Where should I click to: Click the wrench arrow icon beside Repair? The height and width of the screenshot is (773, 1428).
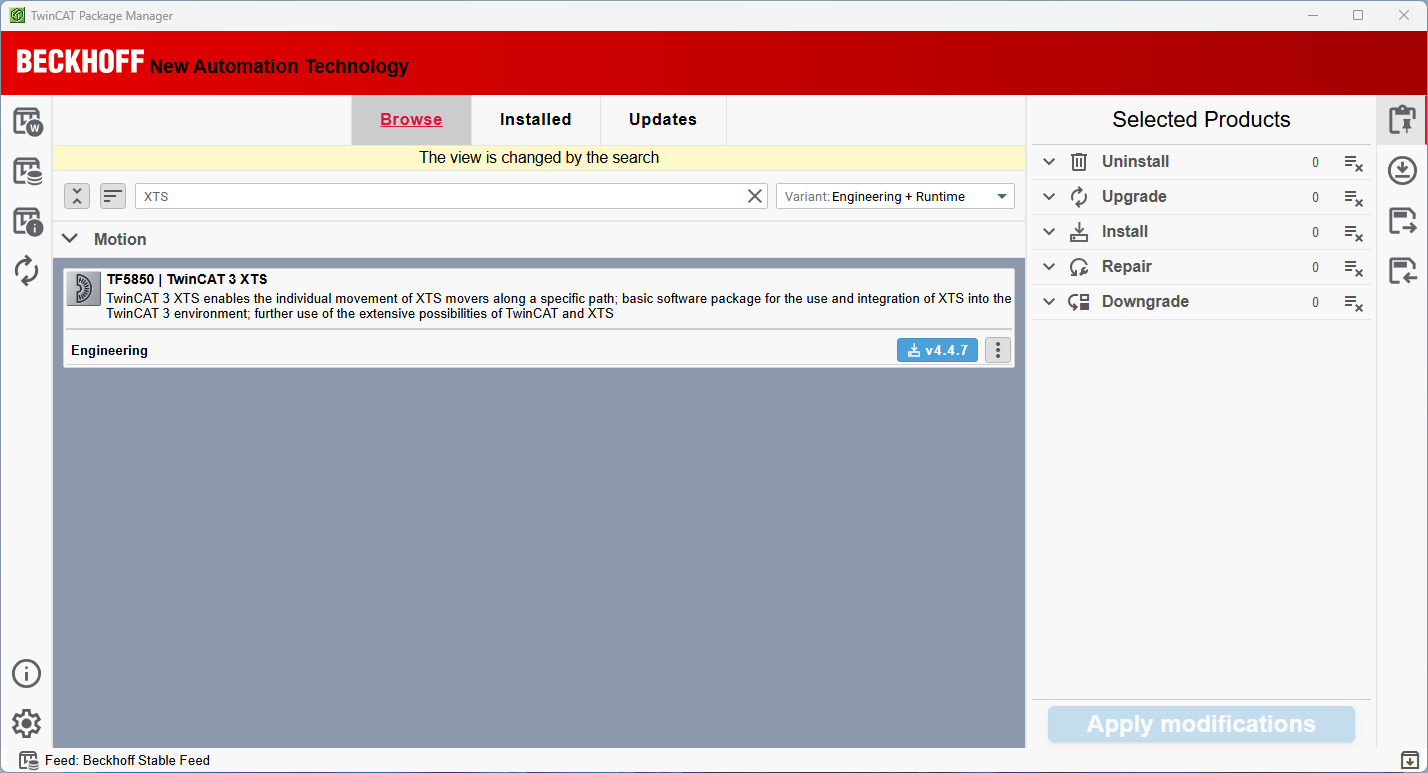coord(1079,267)
